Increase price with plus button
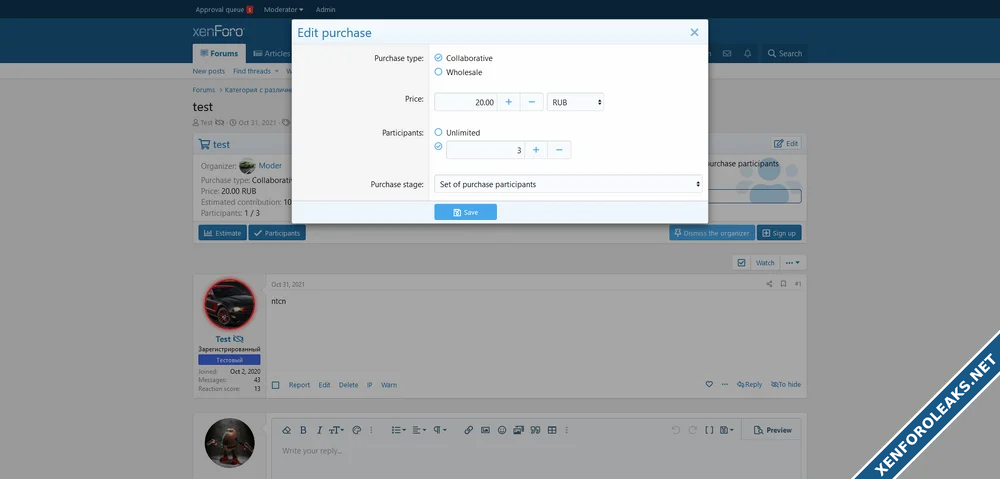This screenshot has width=1000, height=479. click(x=508, y=102)
